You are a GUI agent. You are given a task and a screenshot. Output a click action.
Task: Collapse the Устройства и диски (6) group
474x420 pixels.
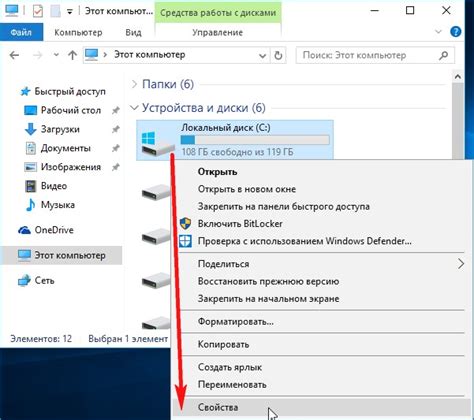134,108
